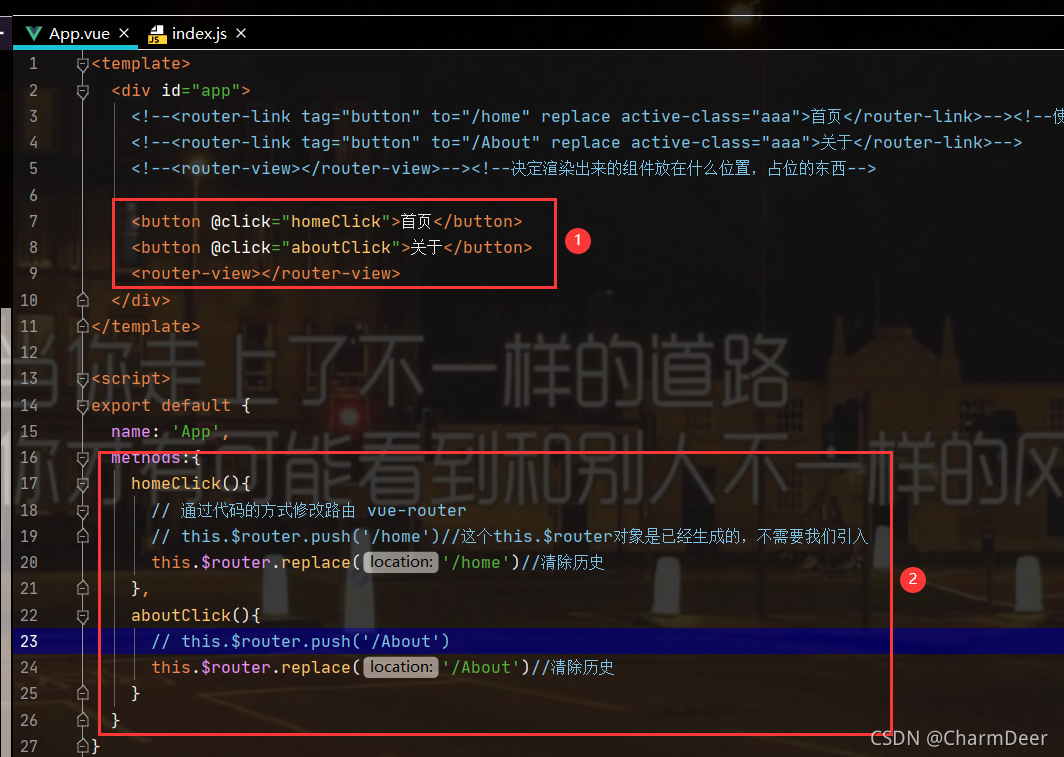Viewport: 1064px width, 757px height.
Task: Click line number 7 in the gutter
Action: pyautogui.click(x=33, y=221)
